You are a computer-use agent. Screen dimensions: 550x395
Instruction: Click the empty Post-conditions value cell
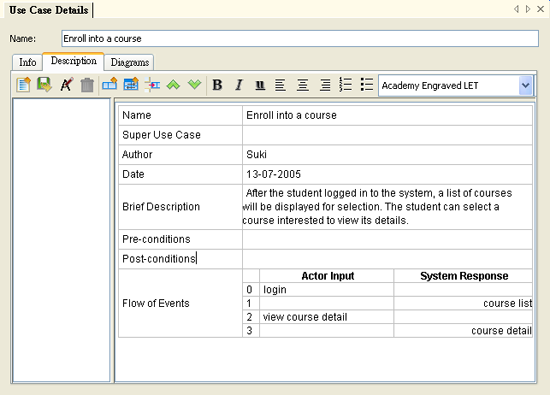pos(387,259)
